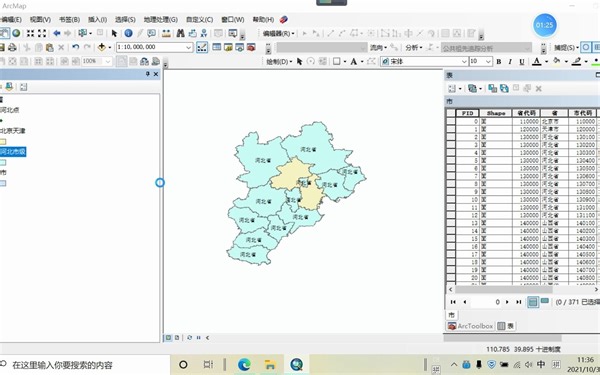Open the 插入(I) menu
Image resolution: width=600 pixels, height=375 pixels.
click(x=98, y=20)
